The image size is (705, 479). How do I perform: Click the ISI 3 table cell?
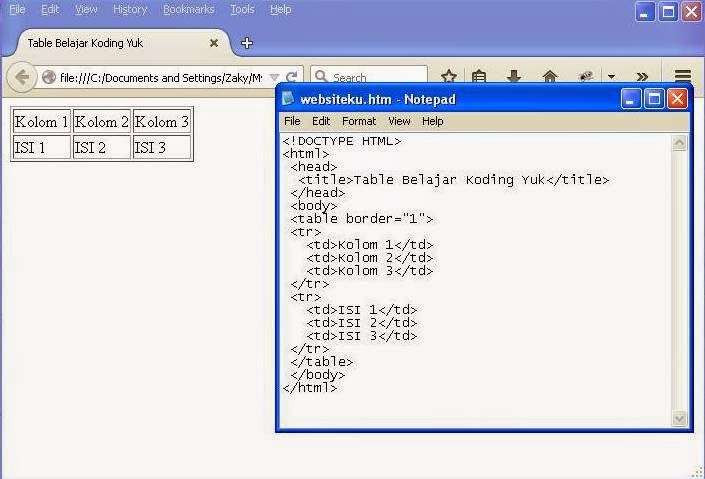(162, 147)
